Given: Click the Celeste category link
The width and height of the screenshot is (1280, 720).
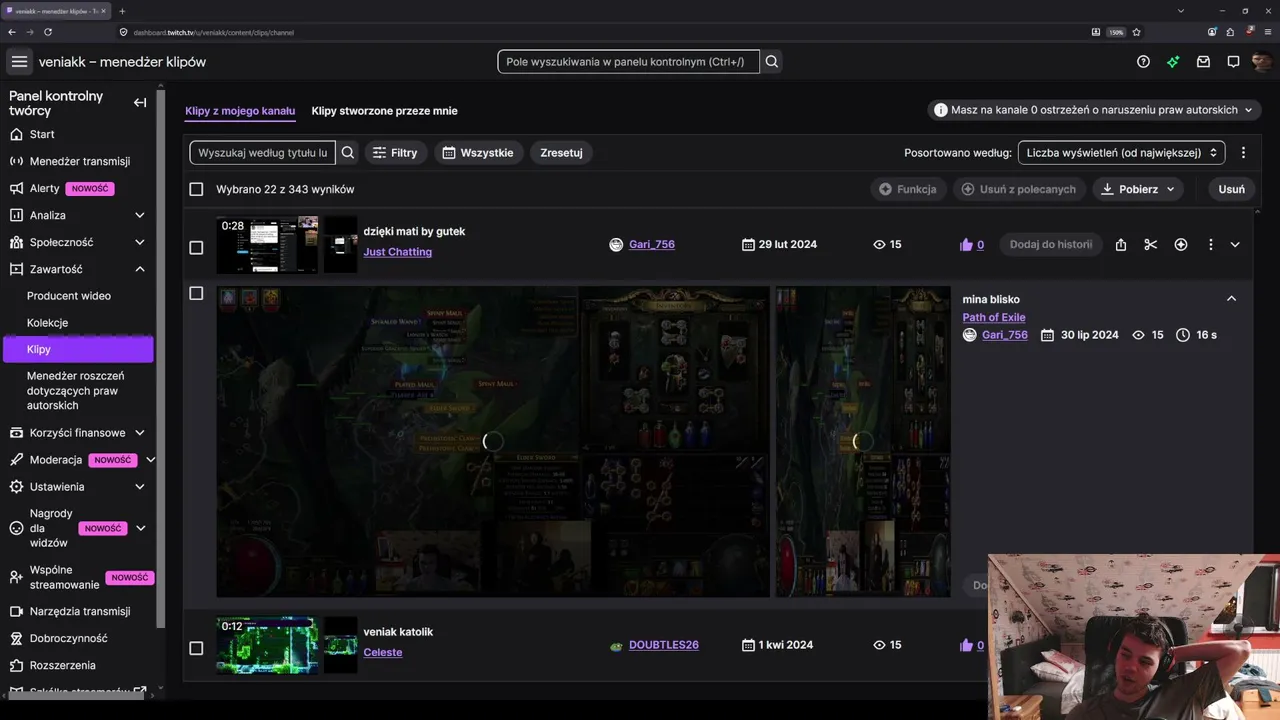Looking at the screenshot, I should [383, 652].
